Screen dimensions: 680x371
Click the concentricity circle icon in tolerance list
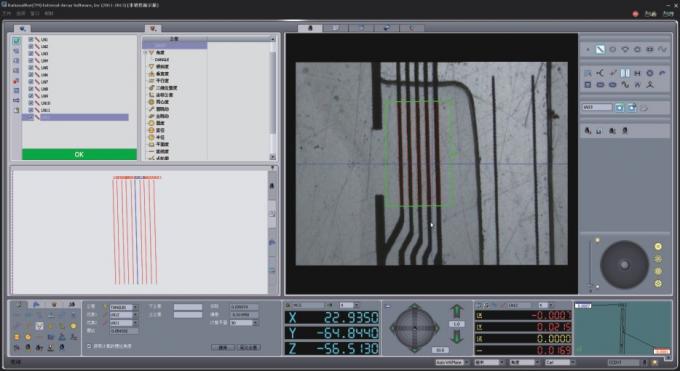click(151, 102)
